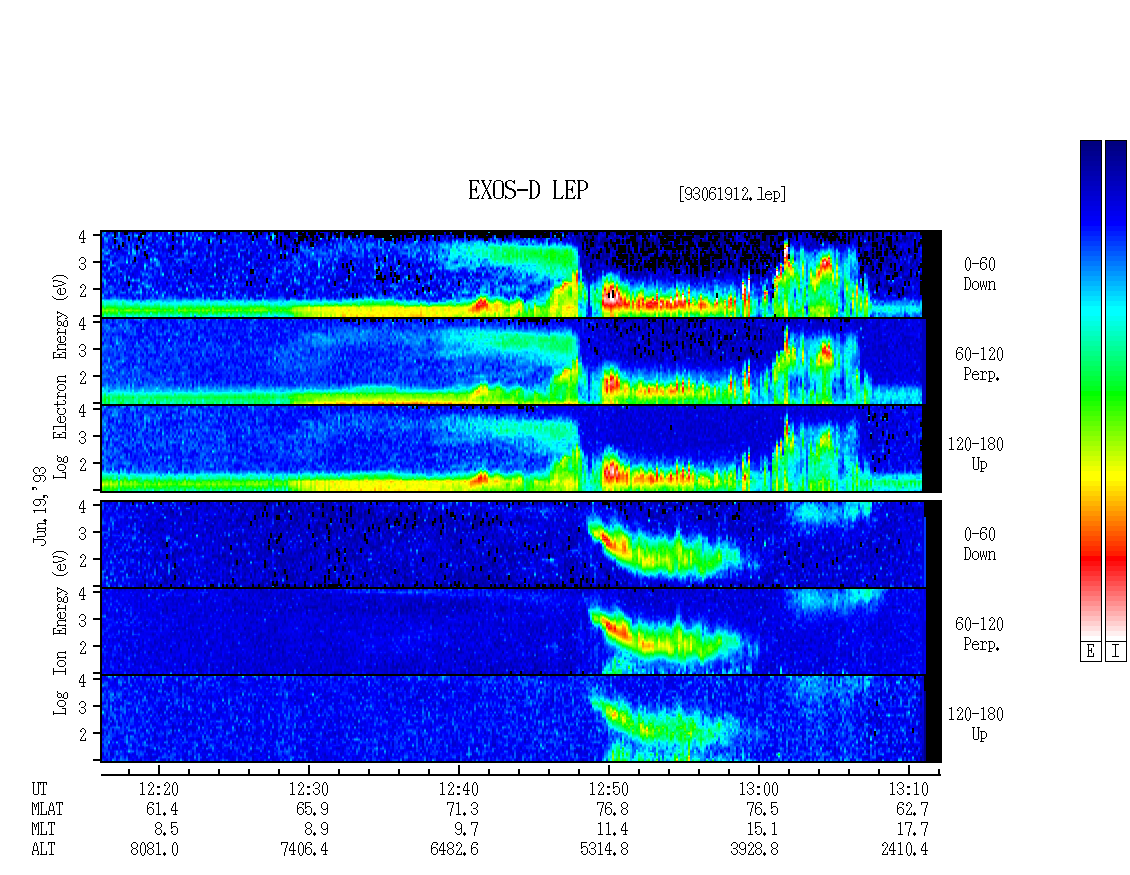Click the 13:00 UT time tick label
The image size is (1130, 875).
[758, 789]
